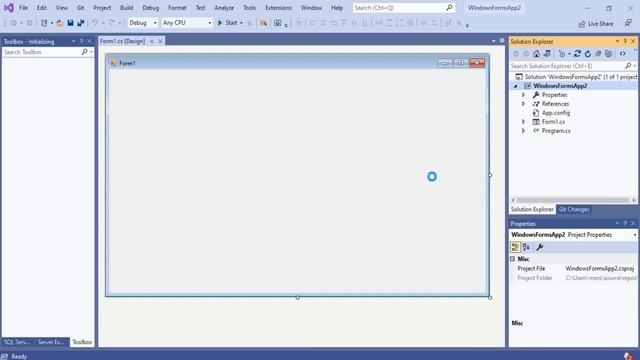Expand the Properties node in tree

coord(524,95)
